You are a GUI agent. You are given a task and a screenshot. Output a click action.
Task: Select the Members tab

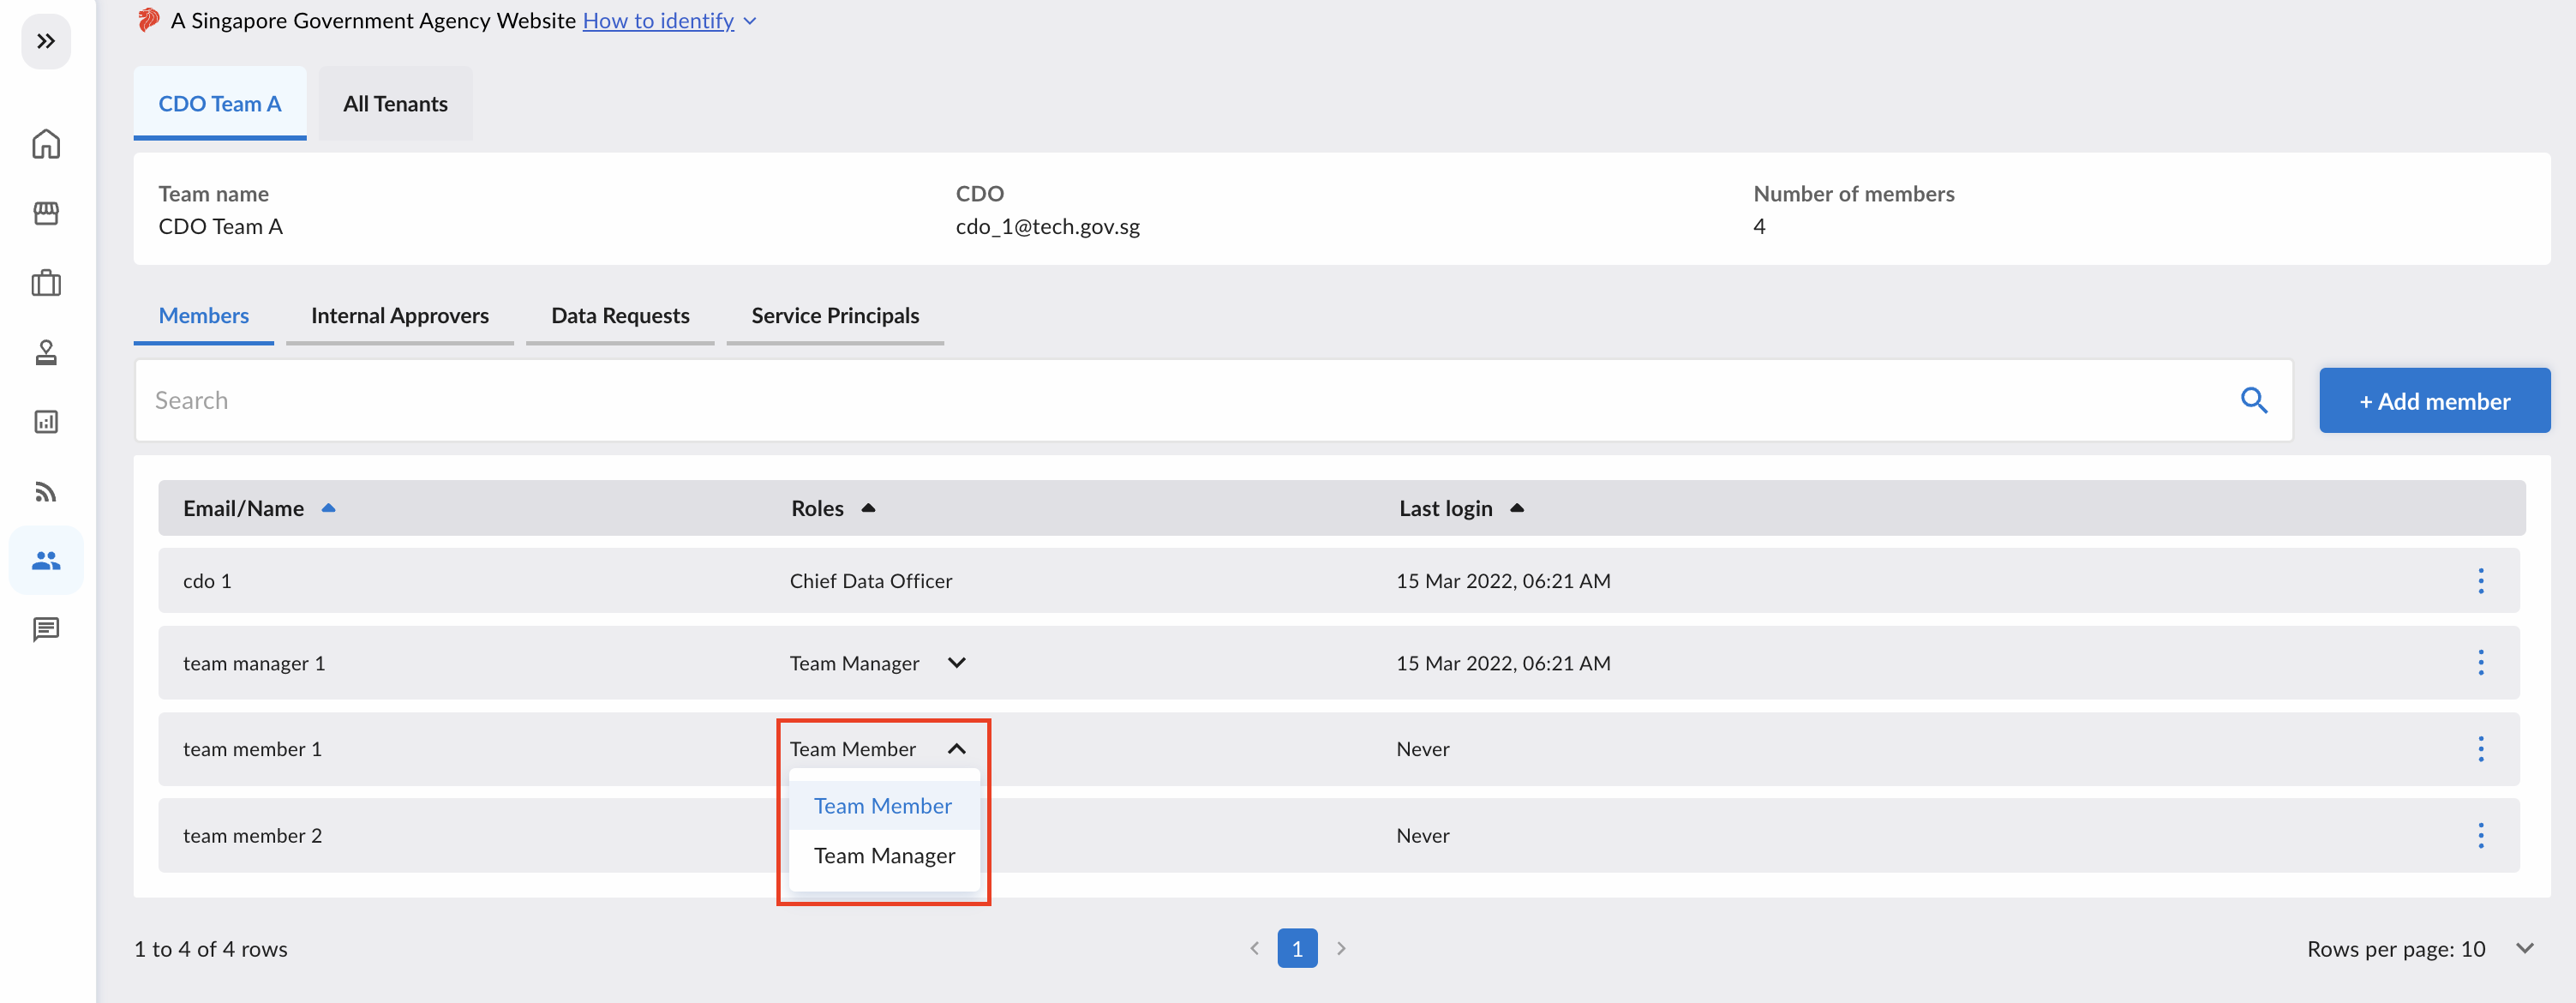204,316
